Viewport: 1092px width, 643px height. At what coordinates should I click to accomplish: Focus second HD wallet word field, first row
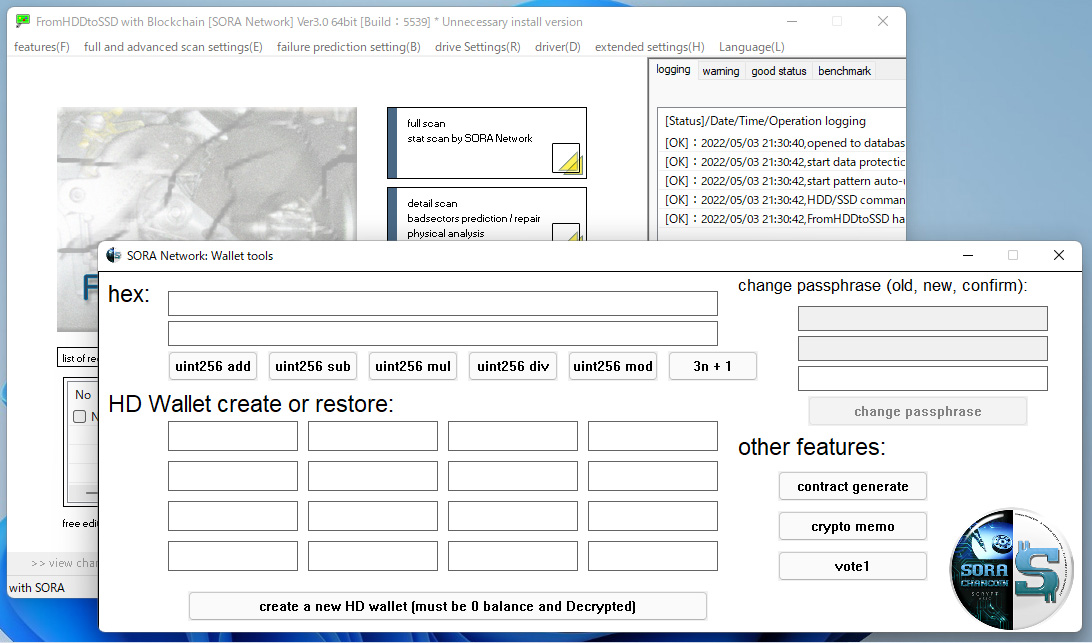[373, 436]
